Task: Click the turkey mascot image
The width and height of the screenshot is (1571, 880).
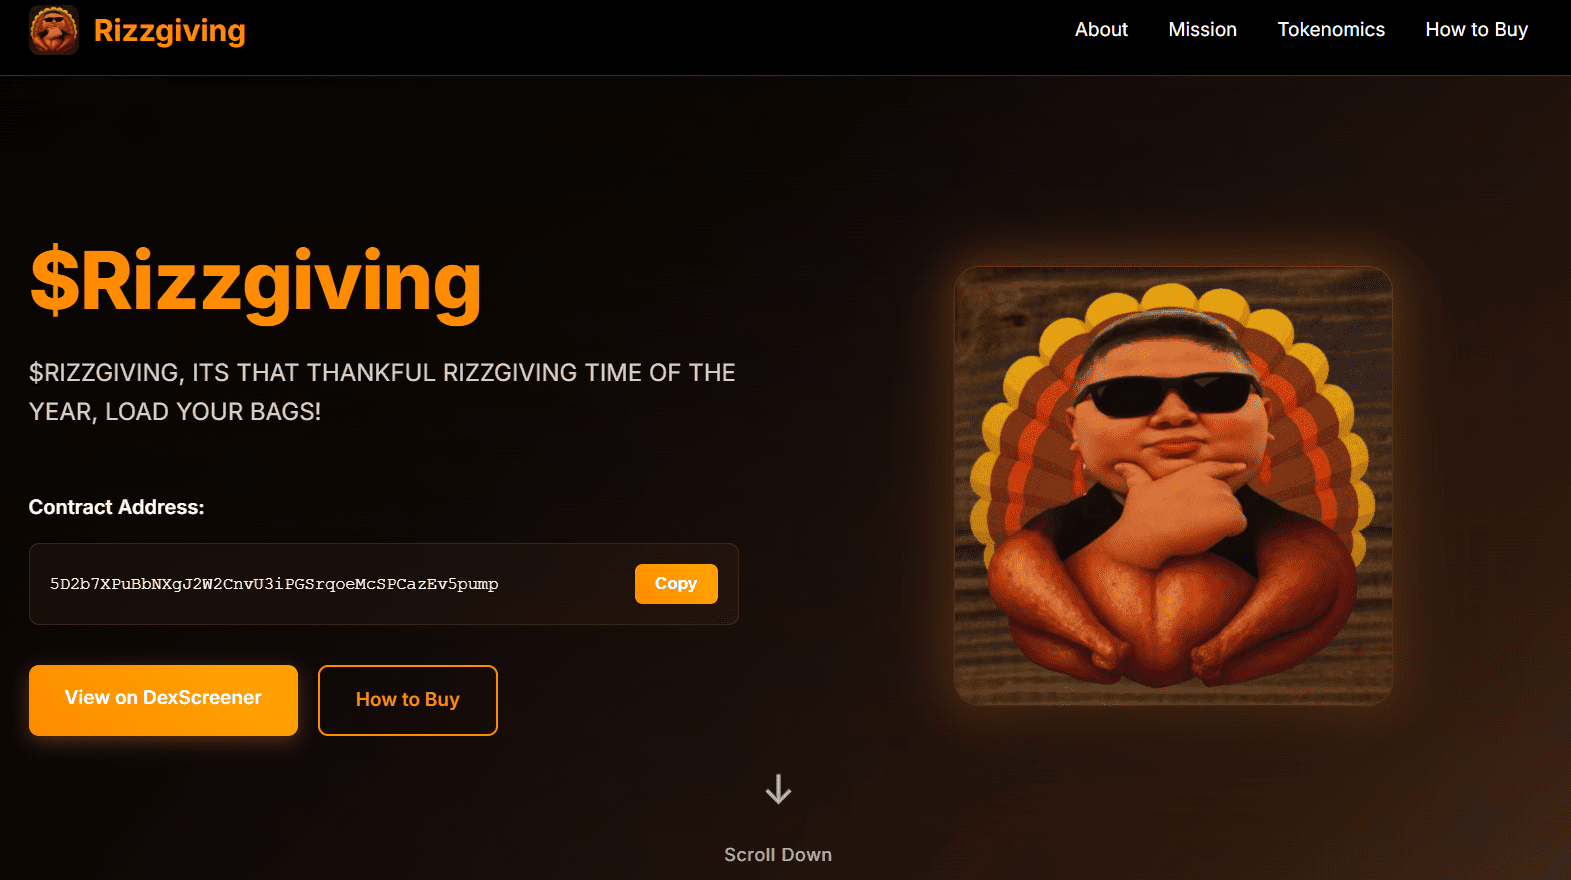Action: [x=1173, y=486]
